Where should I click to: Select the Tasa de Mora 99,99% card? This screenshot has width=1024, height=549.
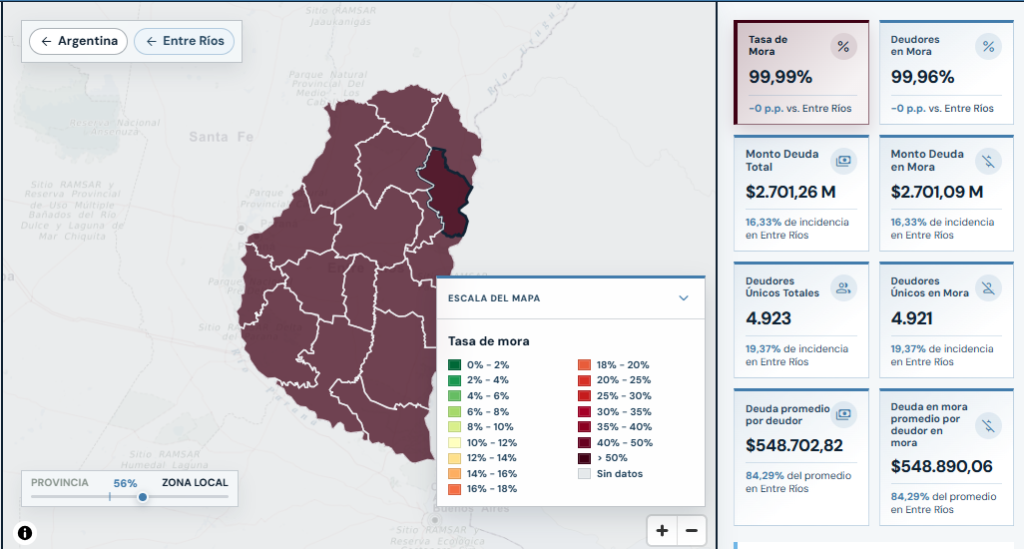pyautogui.click(x=801, y=72)
